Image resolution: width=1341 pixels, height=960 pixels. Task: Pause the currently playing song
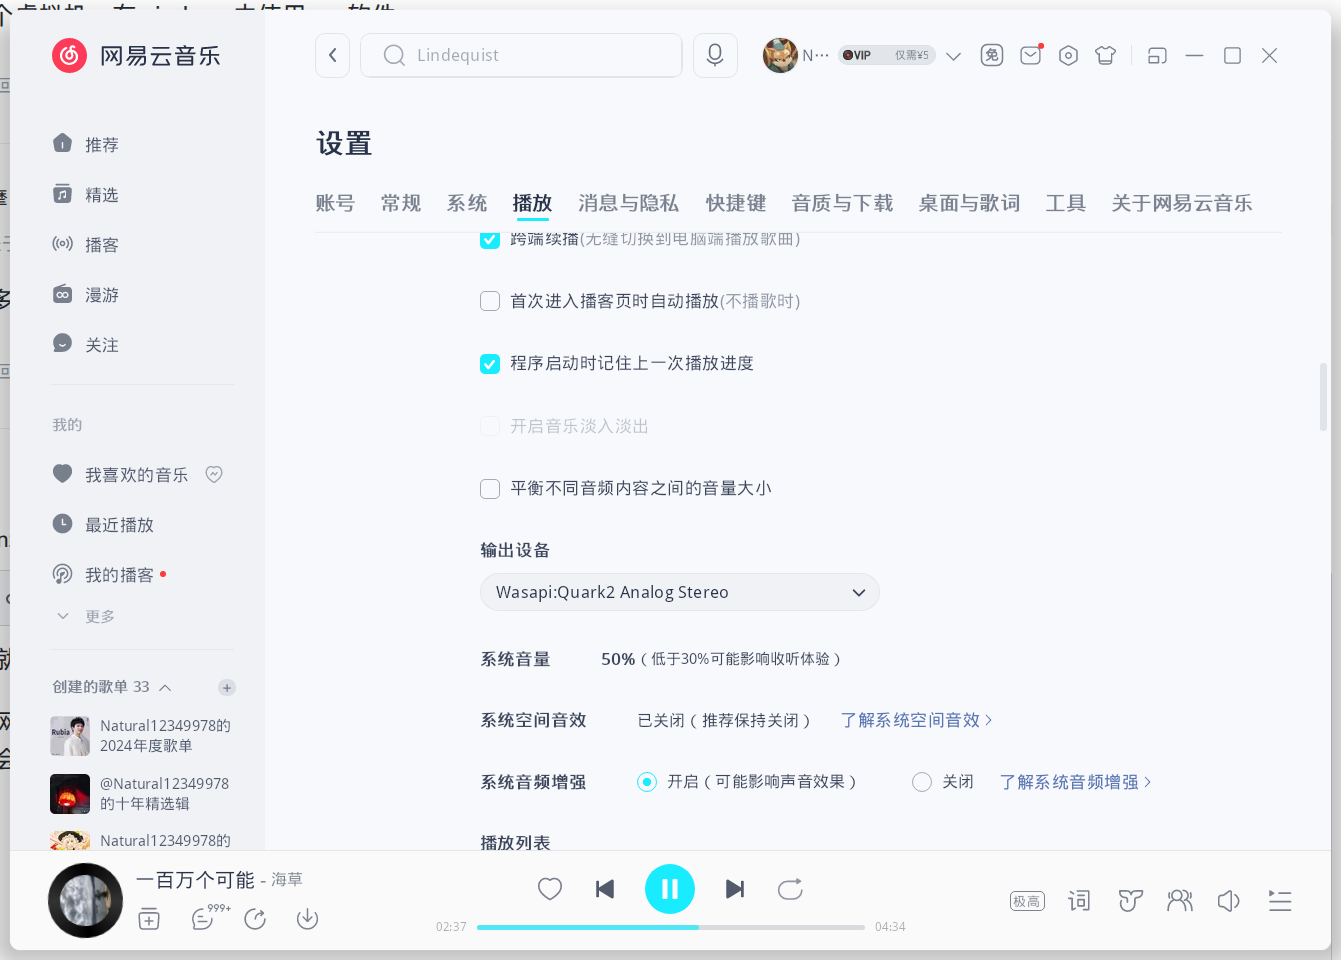(x=670, y=889)
